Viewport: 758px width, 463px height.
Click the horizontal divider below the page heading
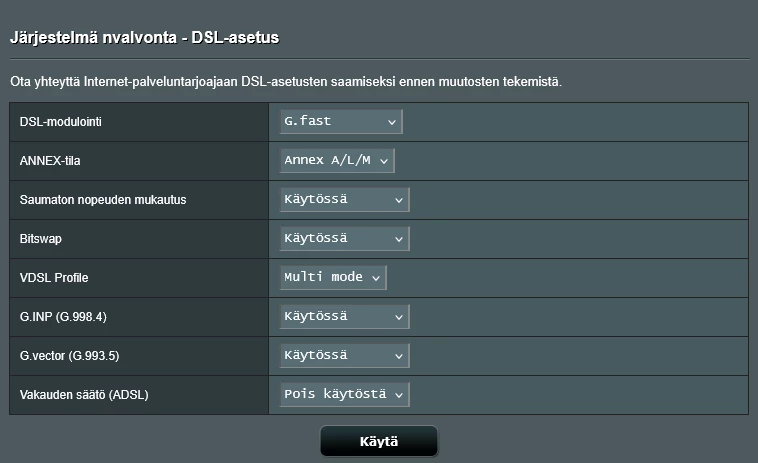(x=378, y=59)
